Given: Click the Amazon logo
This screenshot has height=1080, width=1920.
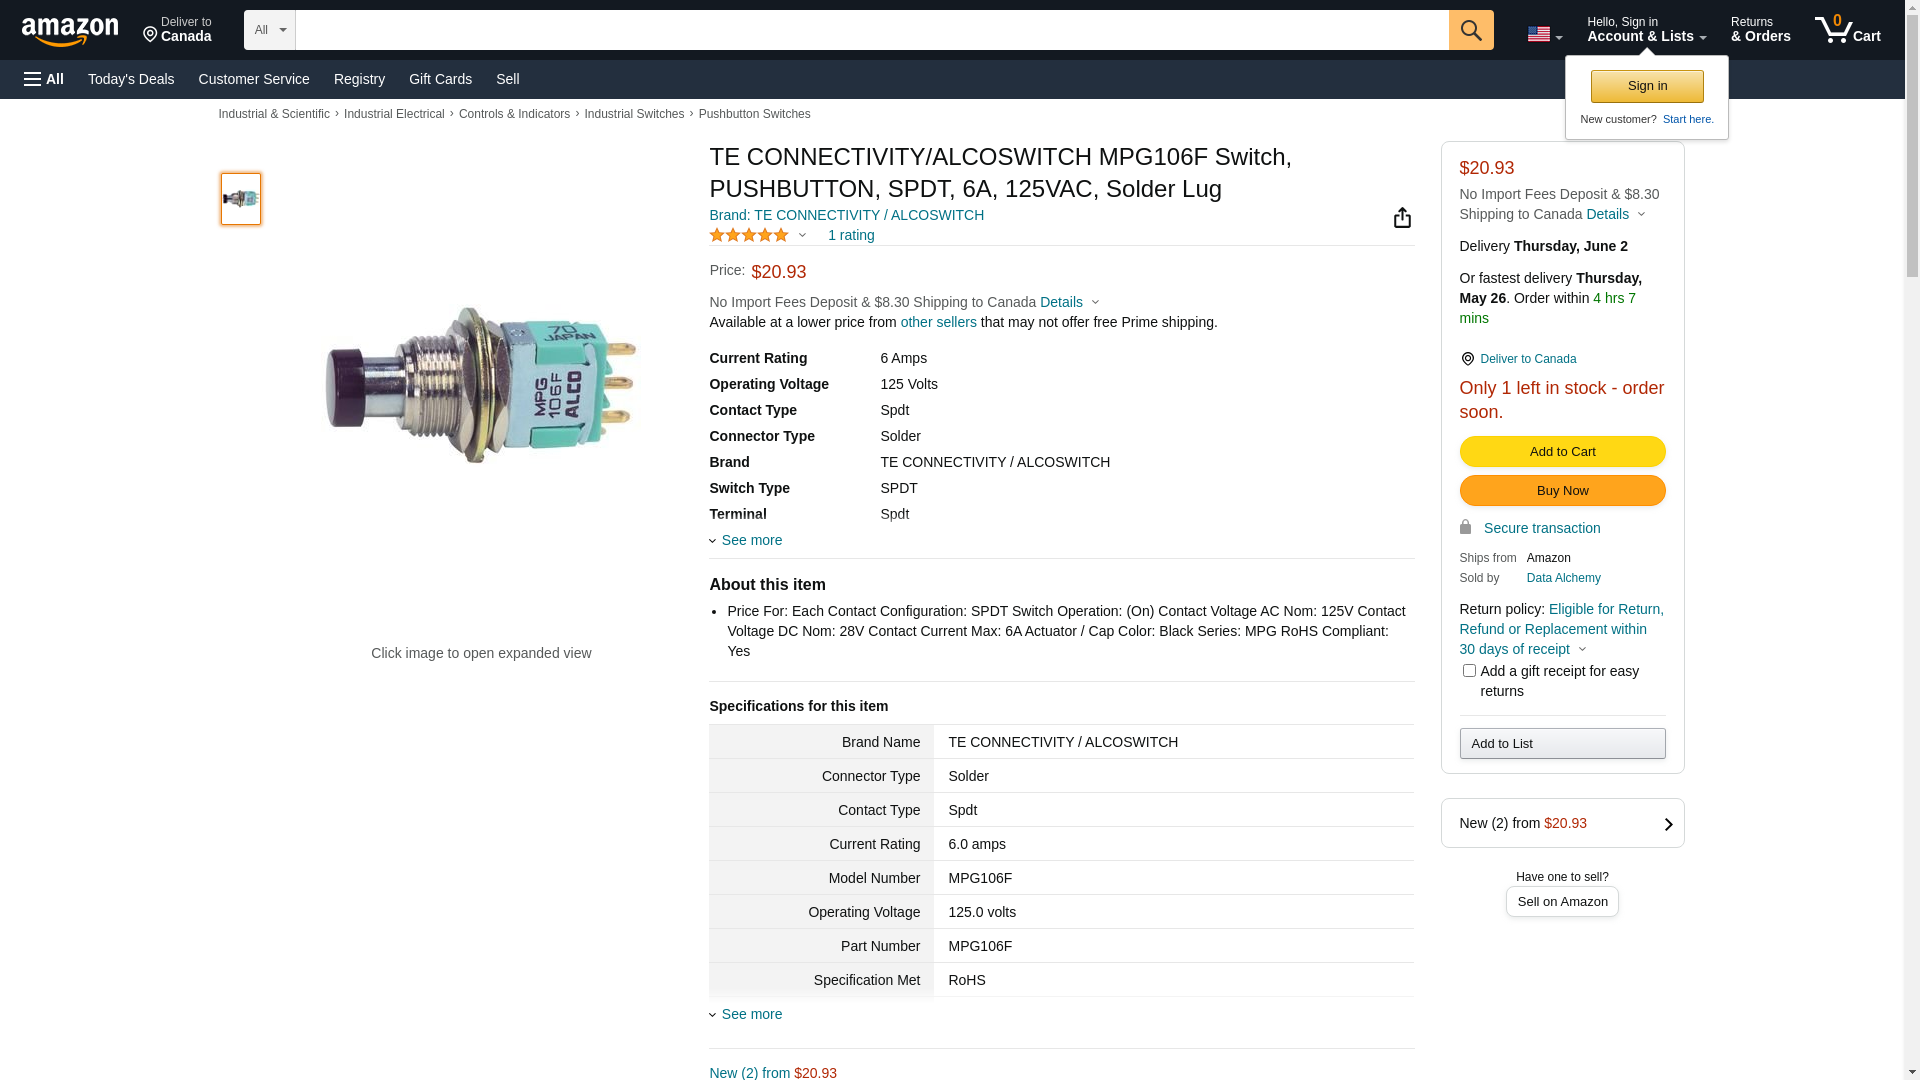Looking at the screenshot, I should (70, 31).
